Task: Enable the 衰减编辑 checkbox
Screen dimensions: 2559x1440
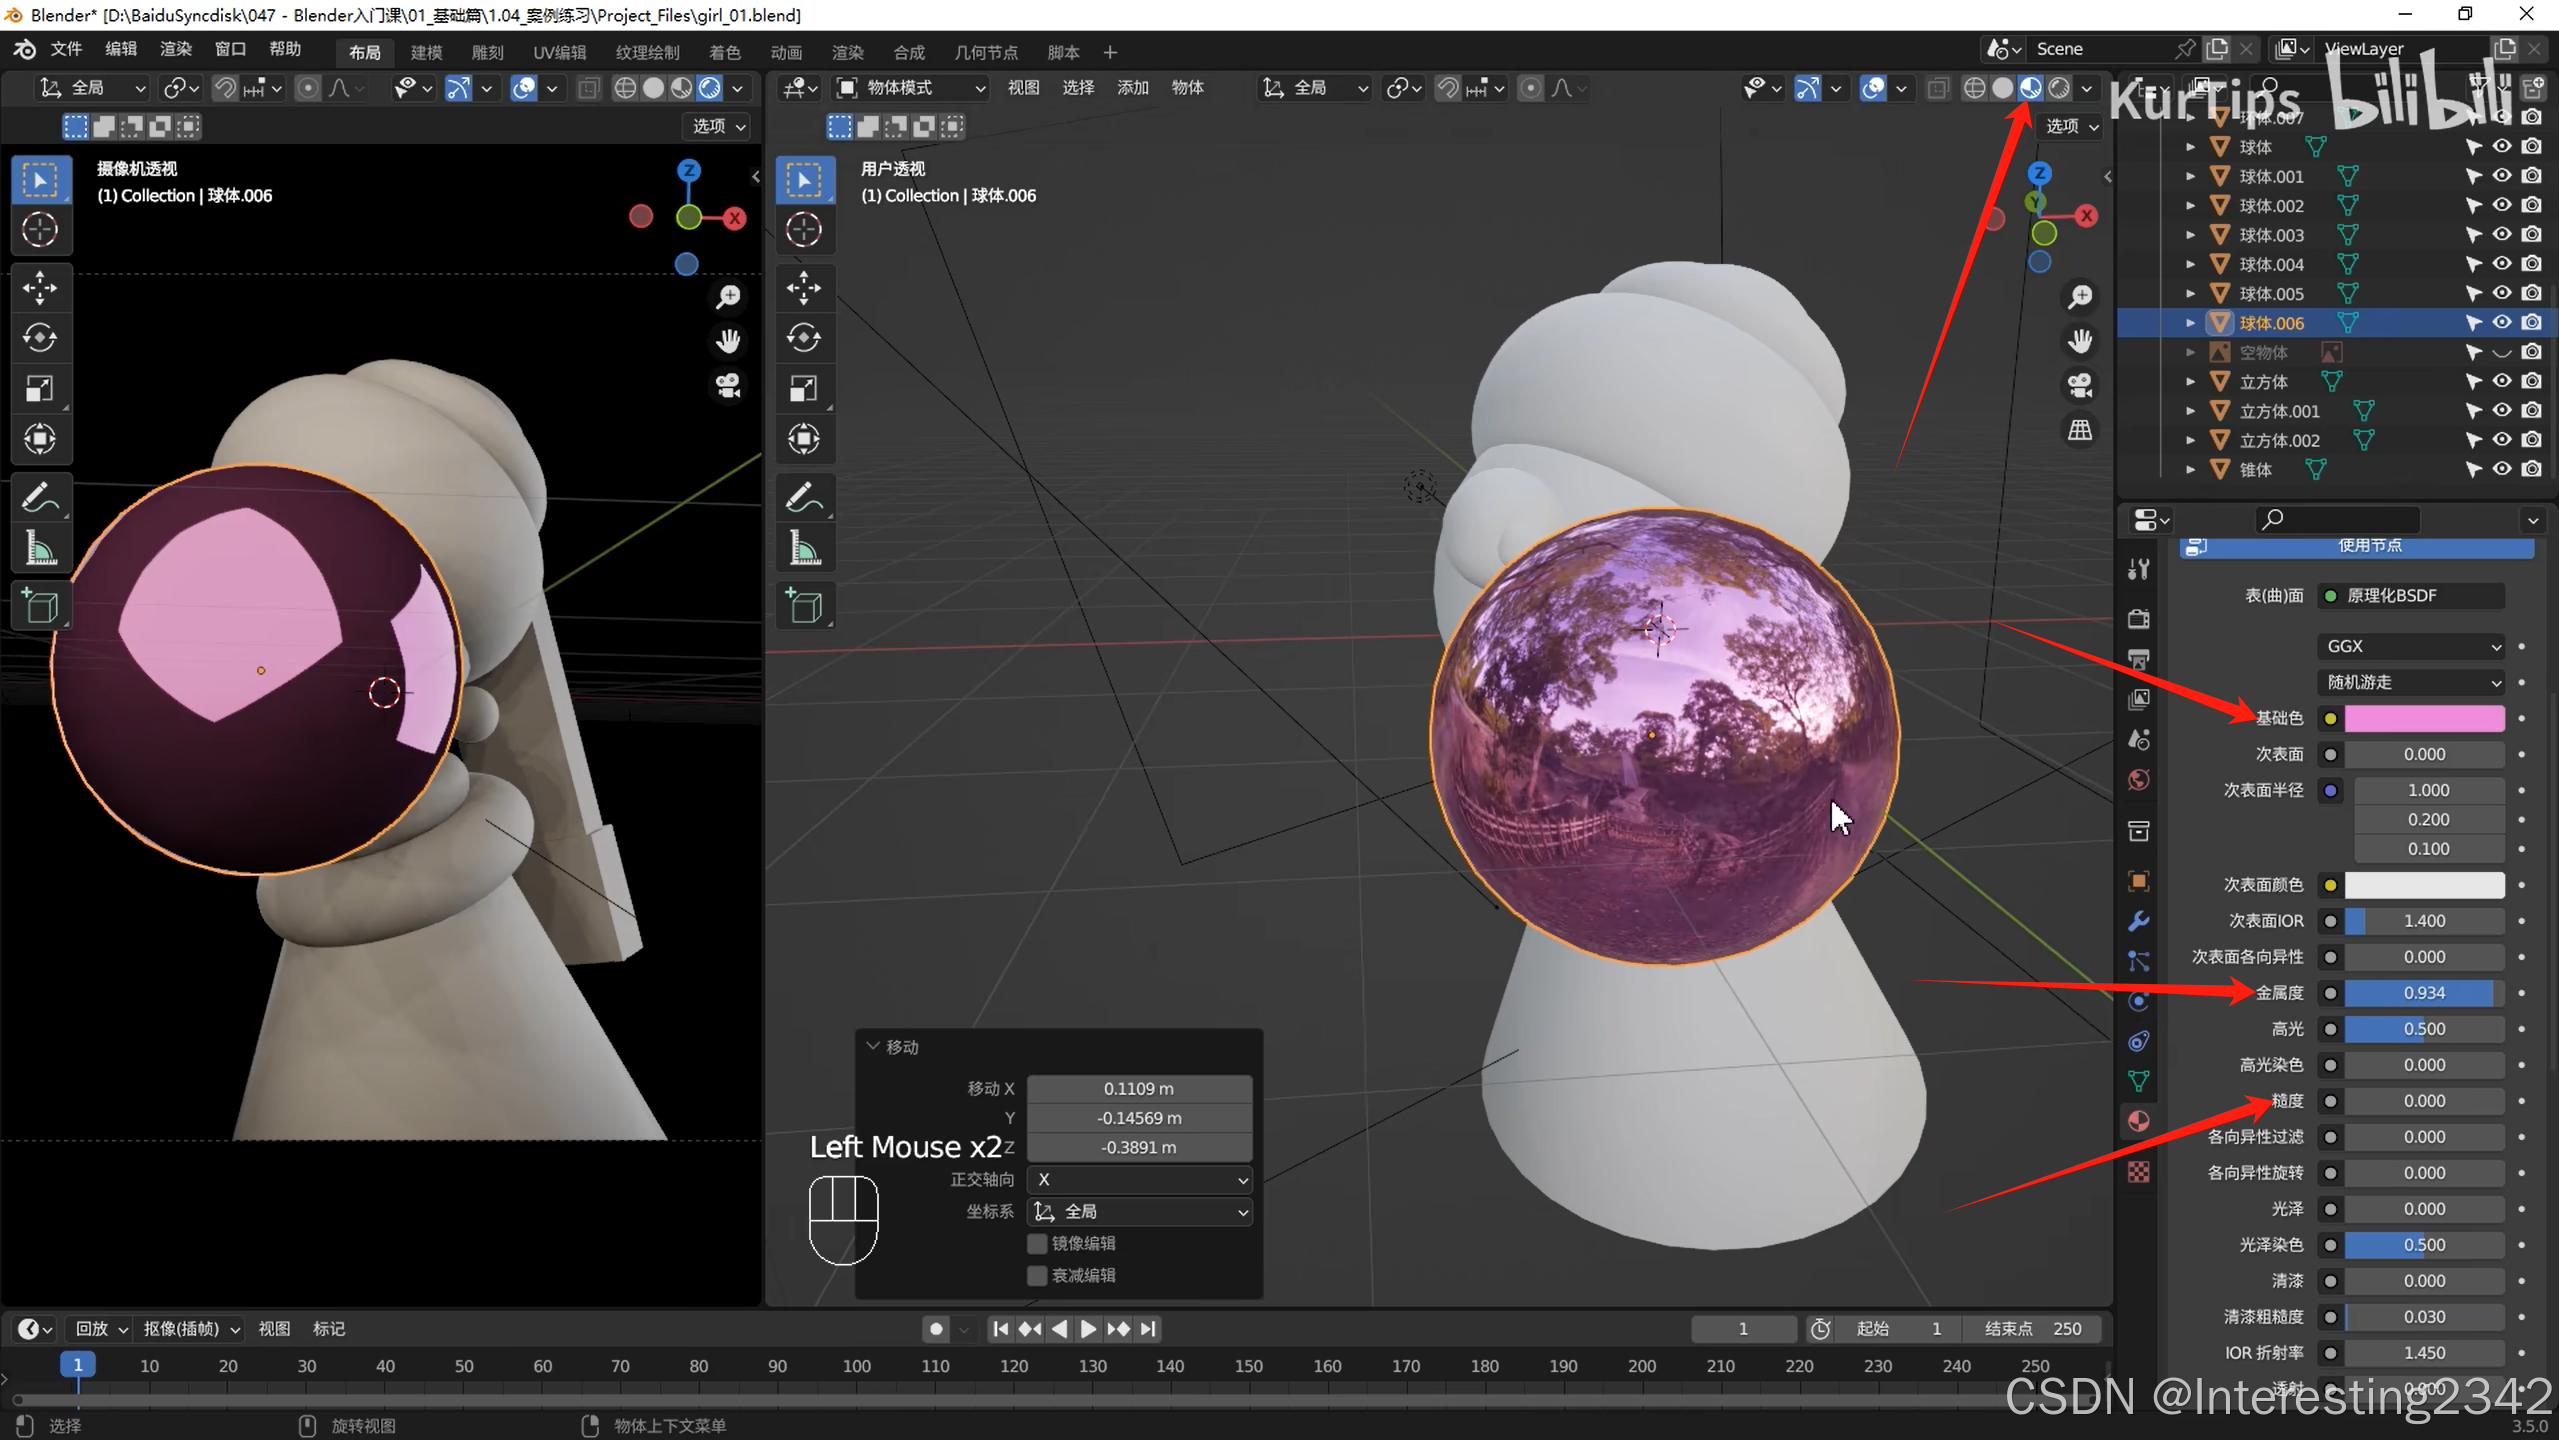Action: point(1037,1275)
